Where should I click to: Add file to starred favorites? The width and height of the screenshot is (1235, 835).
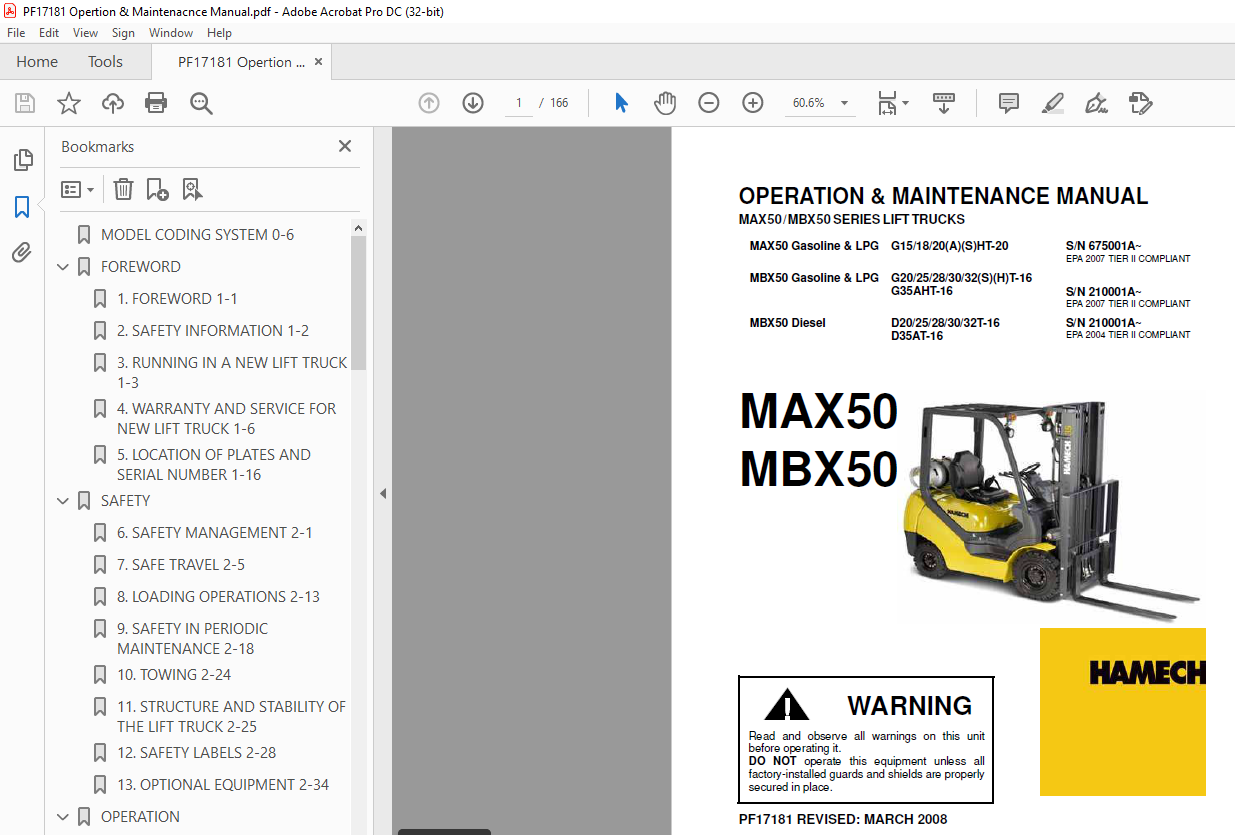coord(69,103)
